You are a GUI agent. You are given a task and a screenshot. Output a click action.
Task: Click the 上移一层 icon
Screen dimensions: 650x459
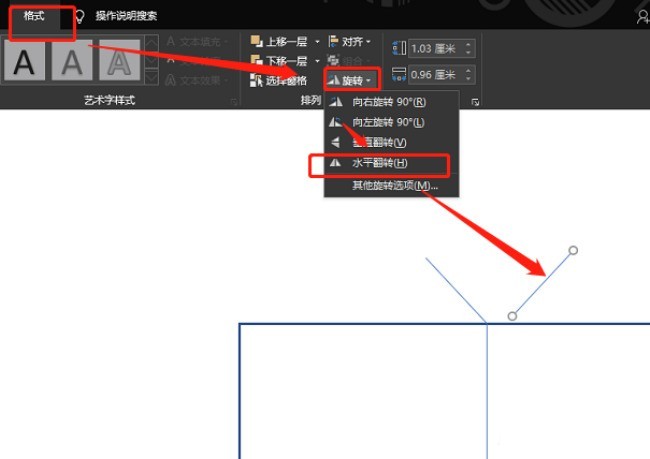(x=257, y=41)
